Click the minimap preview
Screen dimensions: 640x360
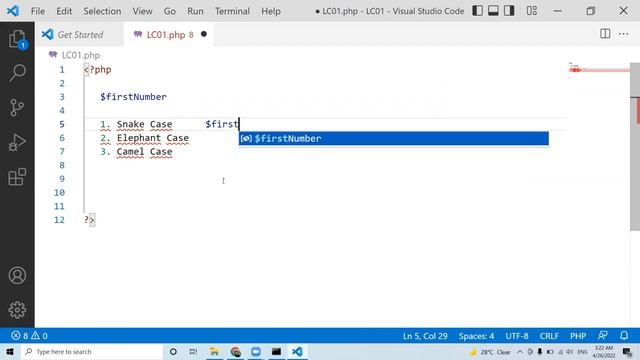tap(599, 70)
